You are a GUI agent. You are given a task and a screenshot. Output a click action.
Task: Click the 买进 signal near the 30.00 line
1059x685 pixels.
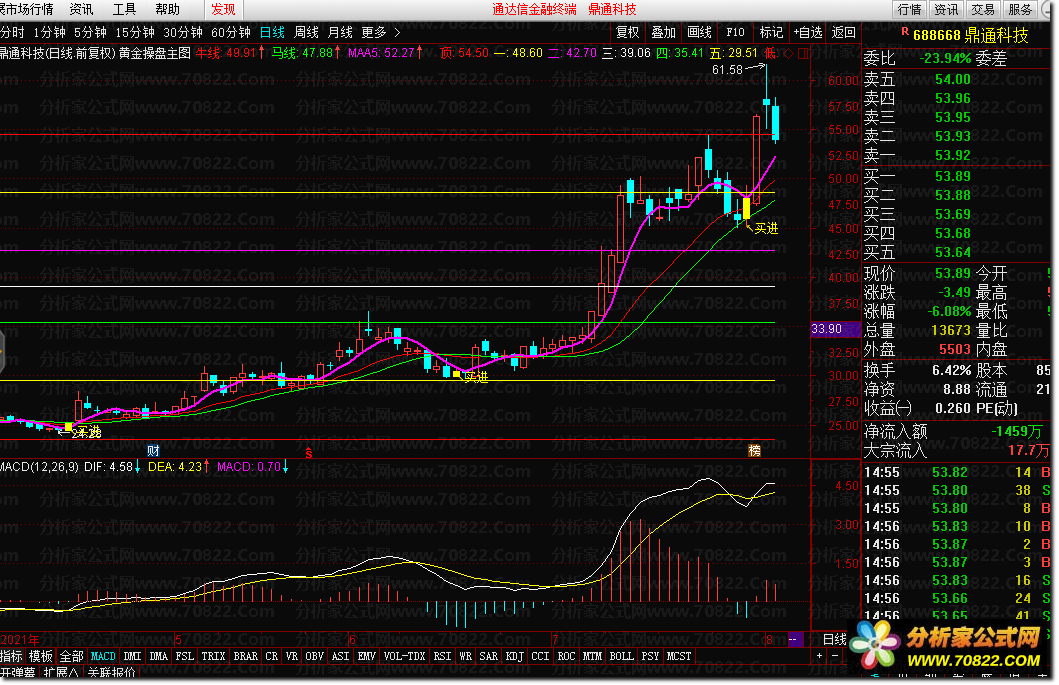(476, 377)
